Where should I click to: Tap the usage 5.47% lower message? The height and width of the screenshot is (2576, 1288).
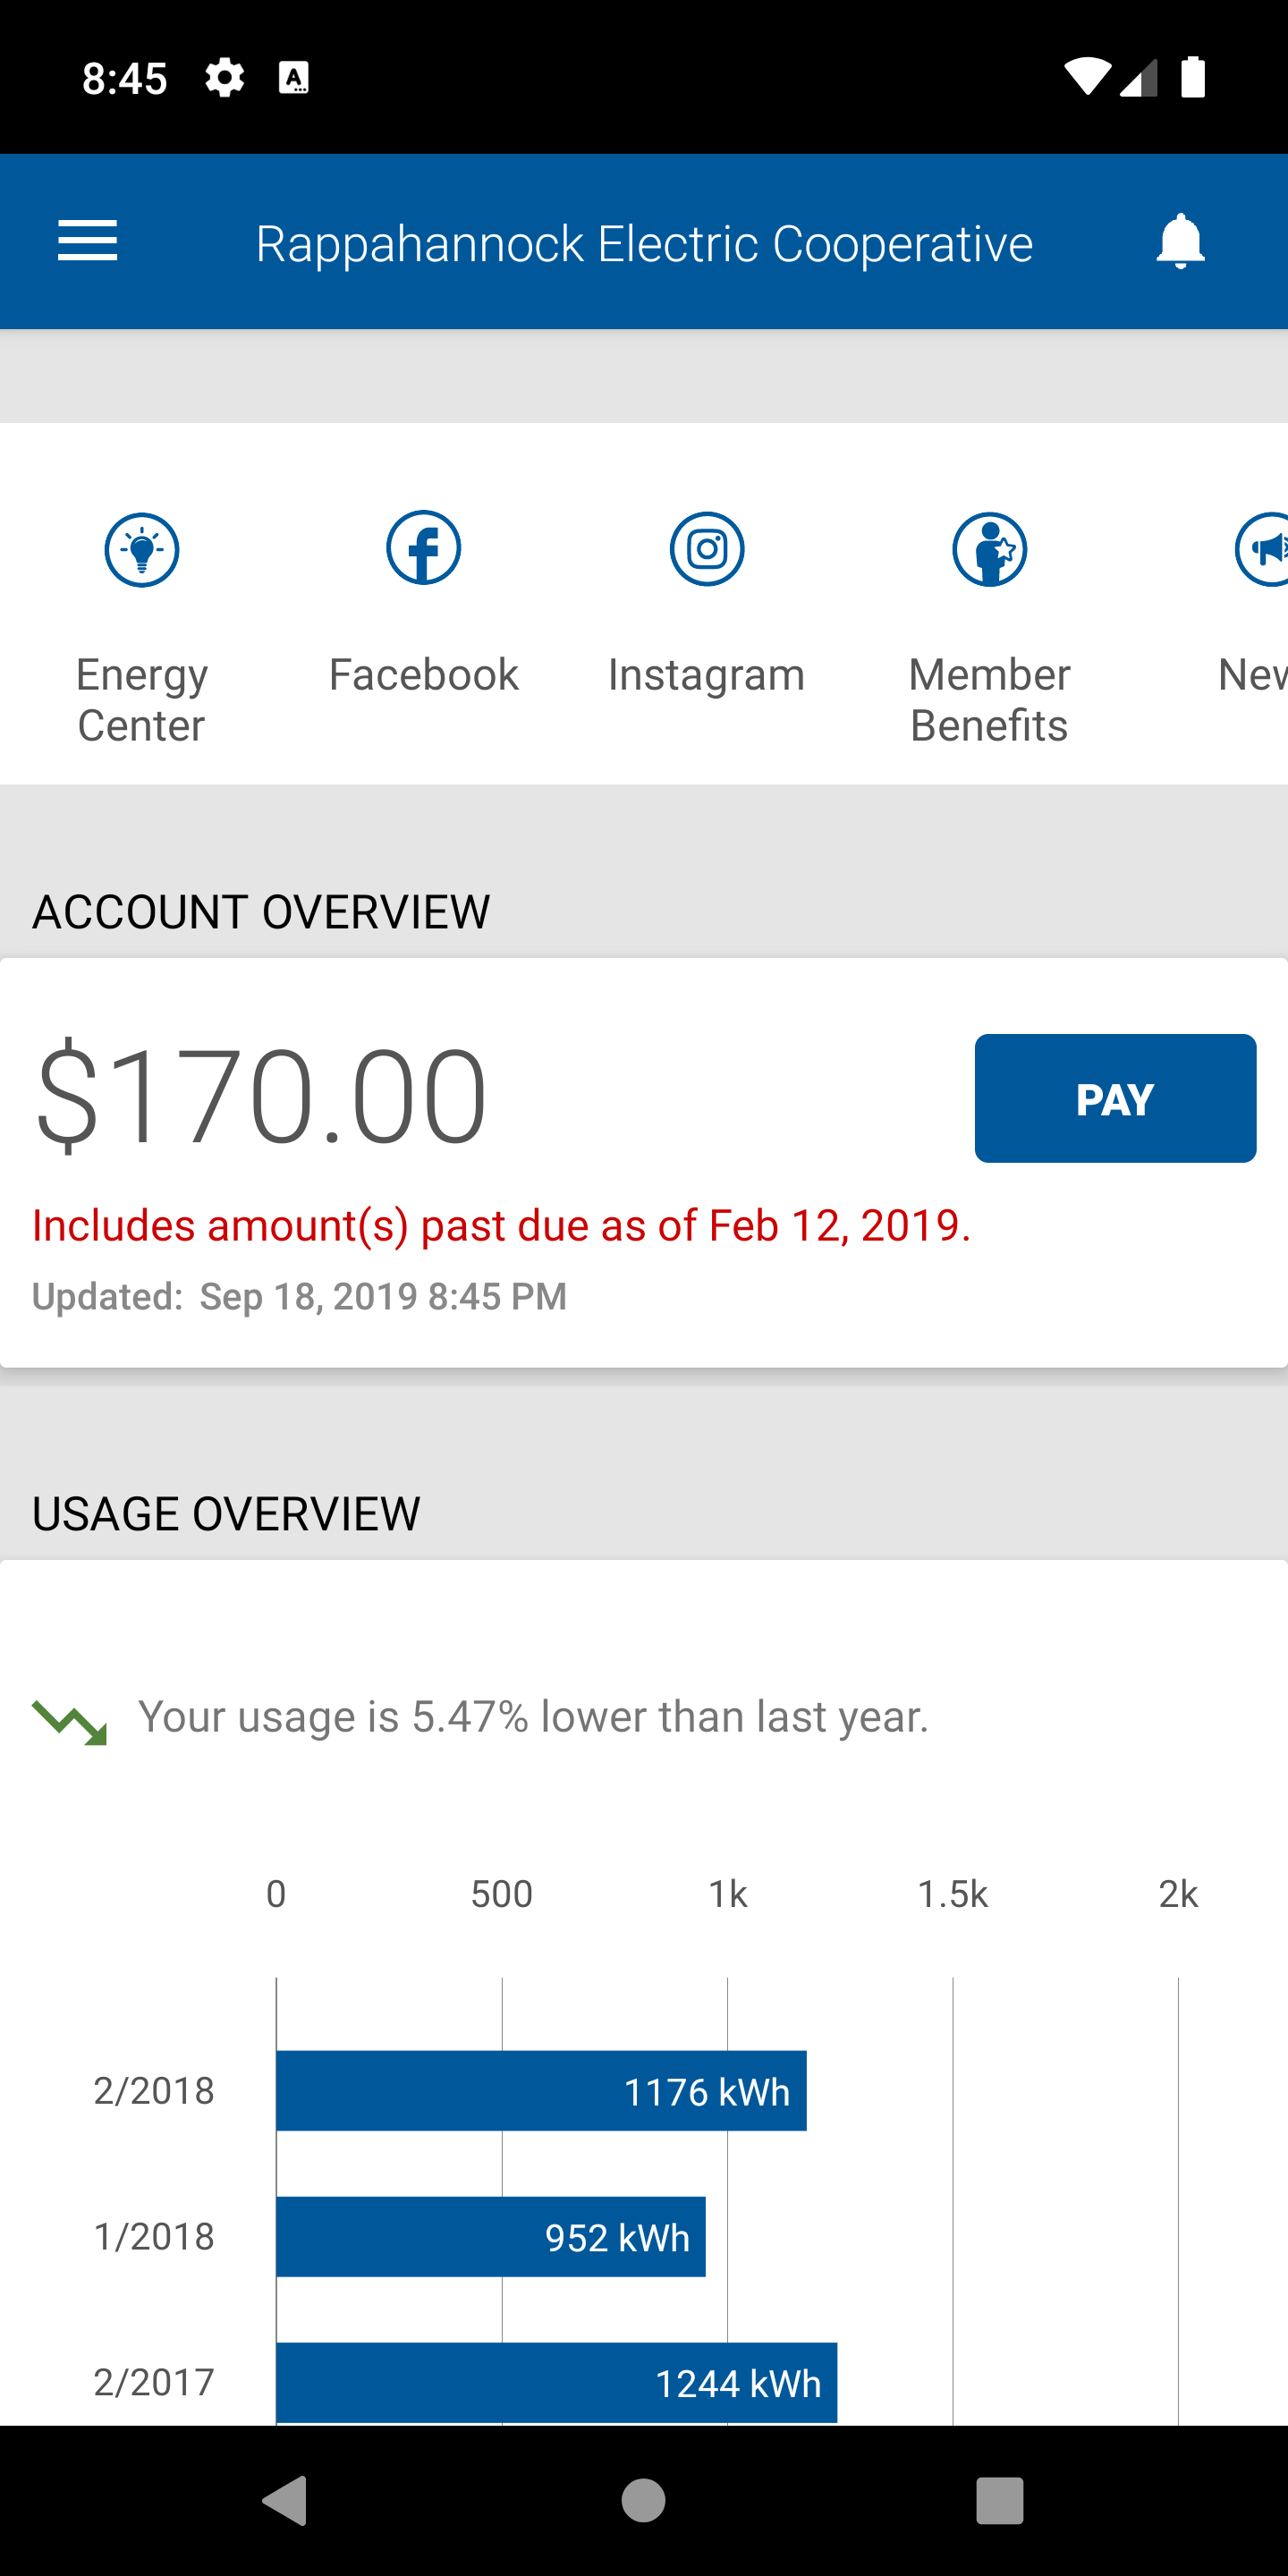click(534, 1717)
